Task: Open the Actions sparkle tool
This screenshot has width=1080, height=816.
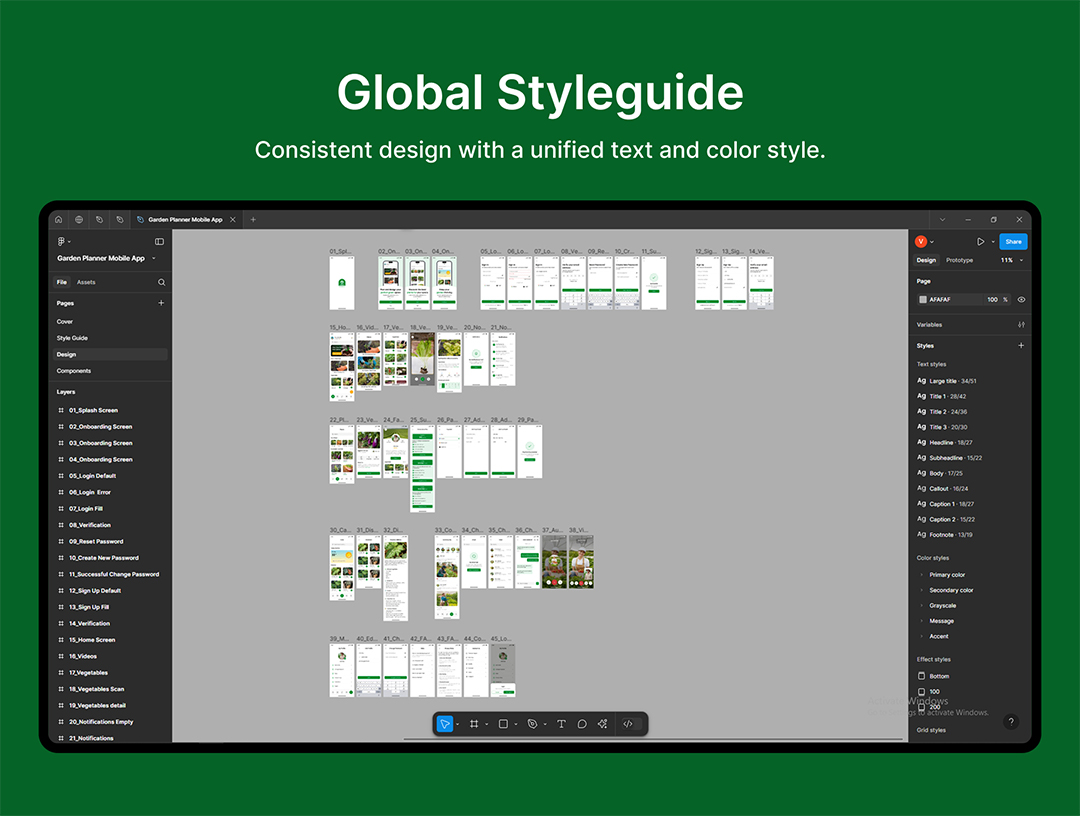Action: (603, 724)
